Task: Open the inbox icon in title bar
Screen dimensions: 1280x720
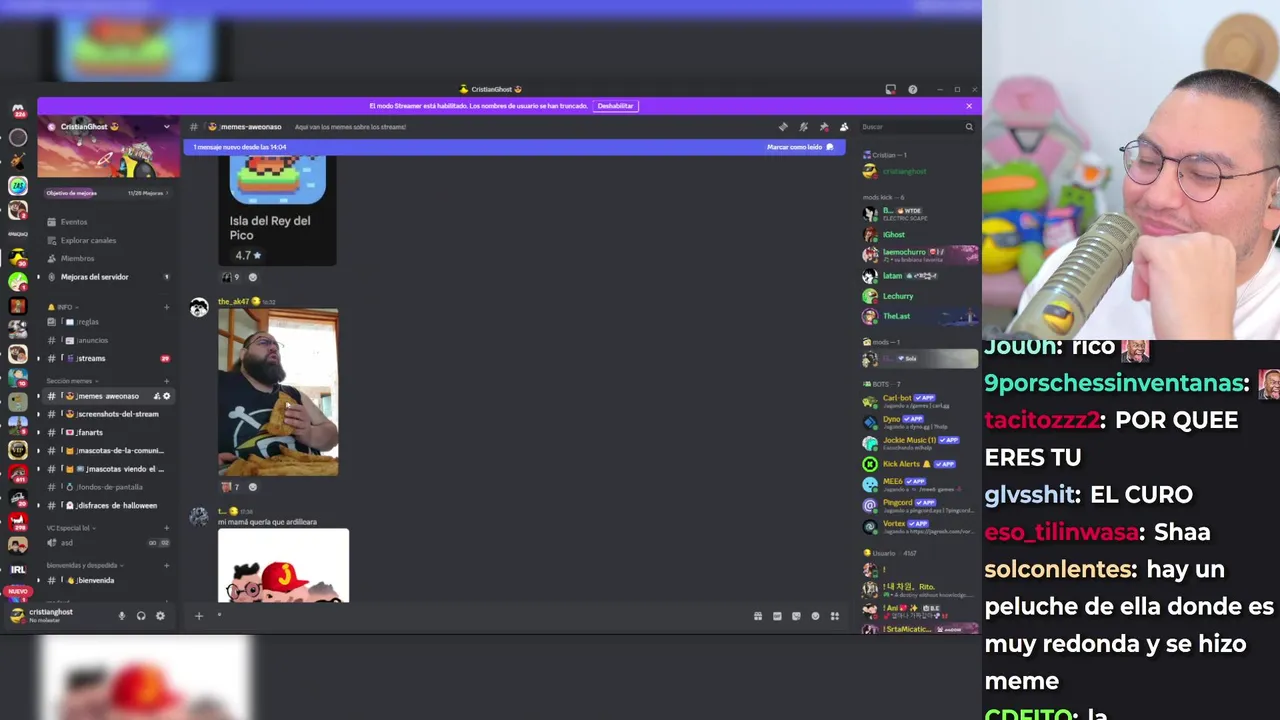Action: pyautogui.click(x=890, y=89)
